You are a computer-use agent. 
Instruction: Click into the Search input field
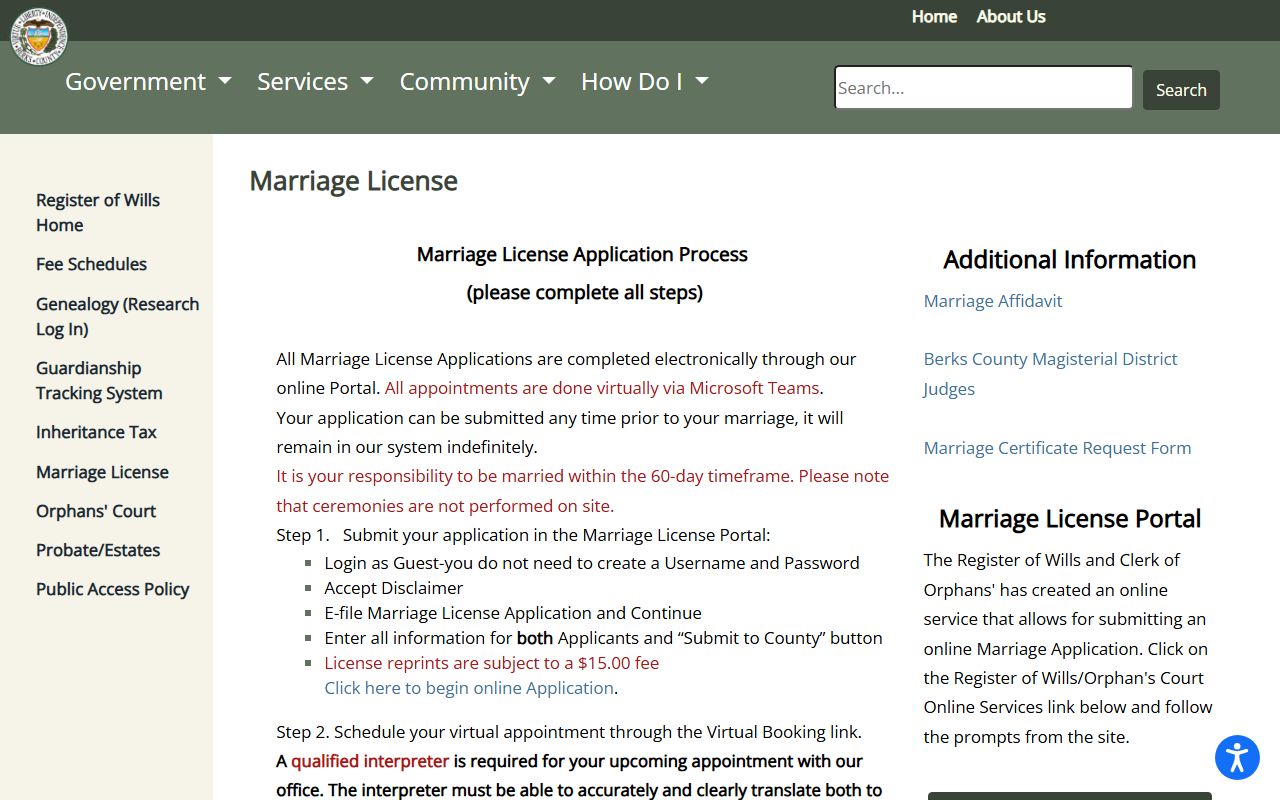983,87
